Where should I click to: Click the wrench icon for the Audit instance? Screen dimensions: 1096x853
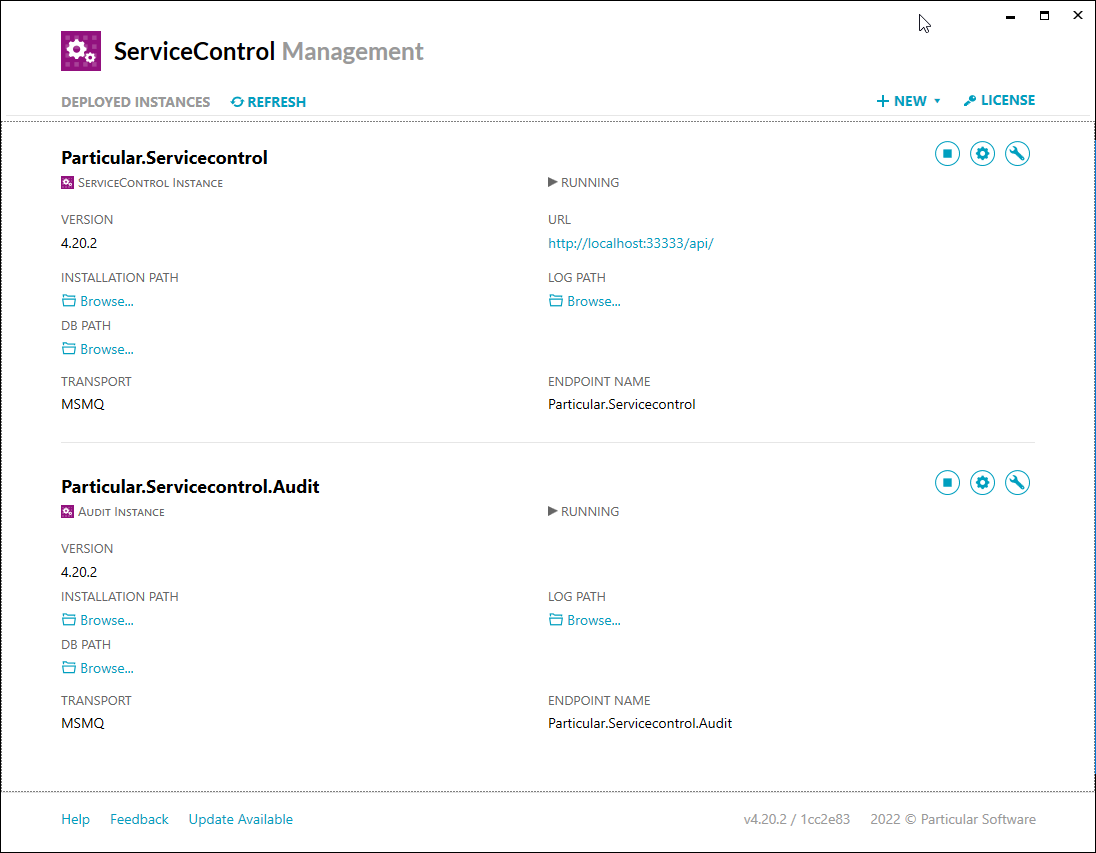point(1017,482)
